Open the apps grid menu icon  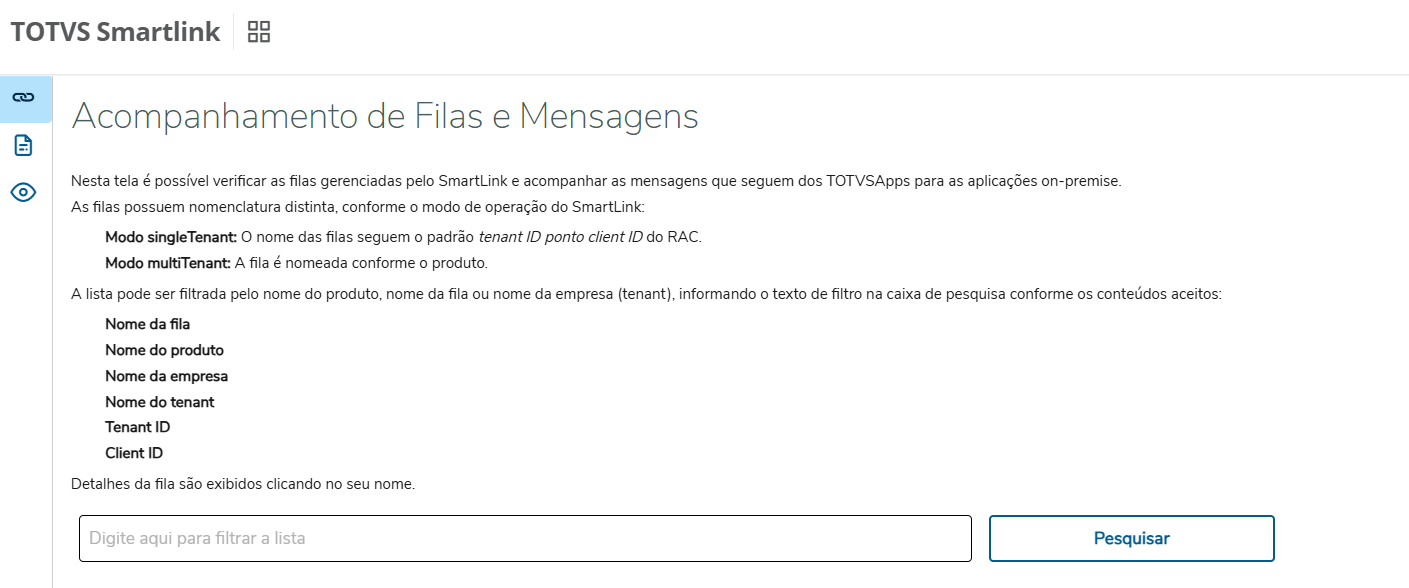259,32
